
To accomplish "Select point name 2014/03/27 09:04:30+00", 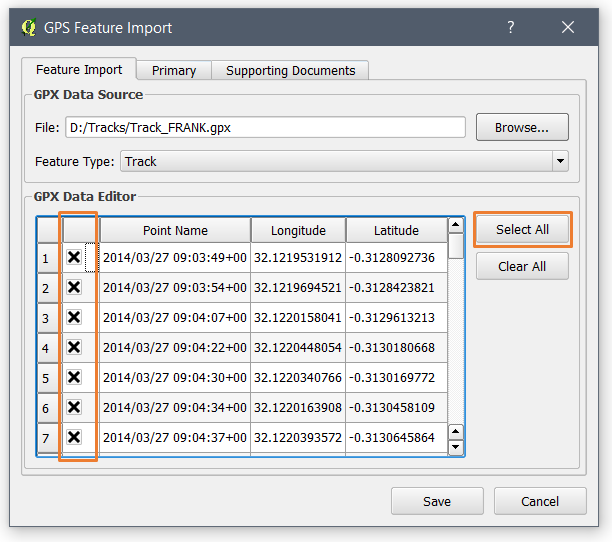I will point(175,377).
